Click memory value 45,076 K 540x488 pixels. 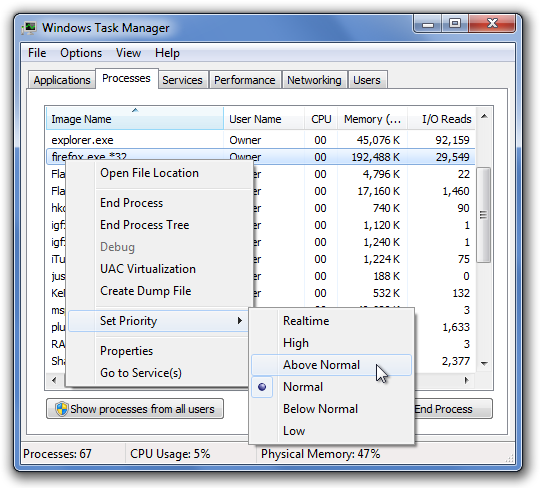pos(378,140)
